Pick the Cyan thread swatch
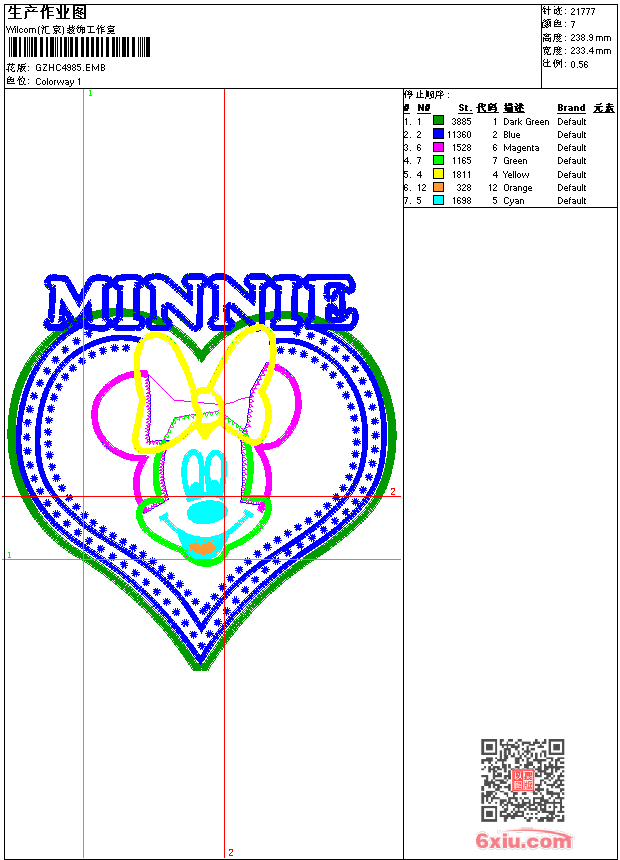The width and height of the screenshot is (620, 860). point(438,200)
